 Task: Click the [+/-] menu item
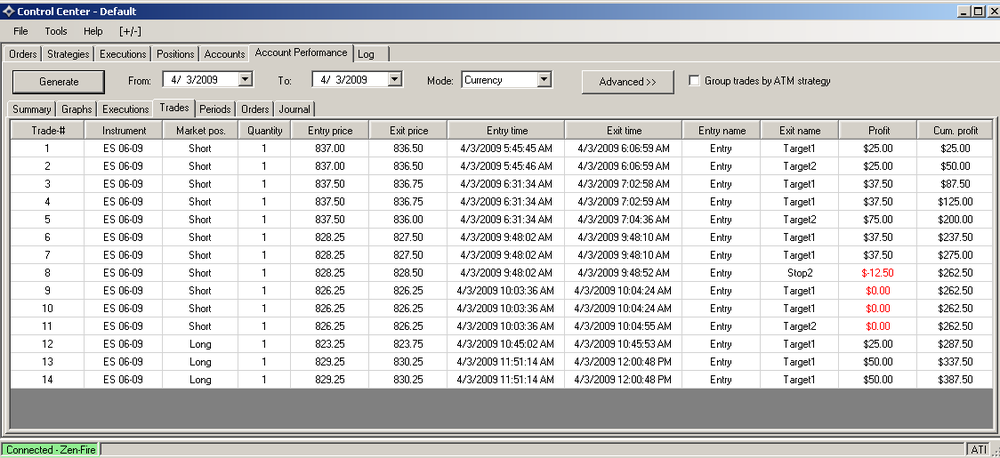pyautogui.click(x=130, y=31)
